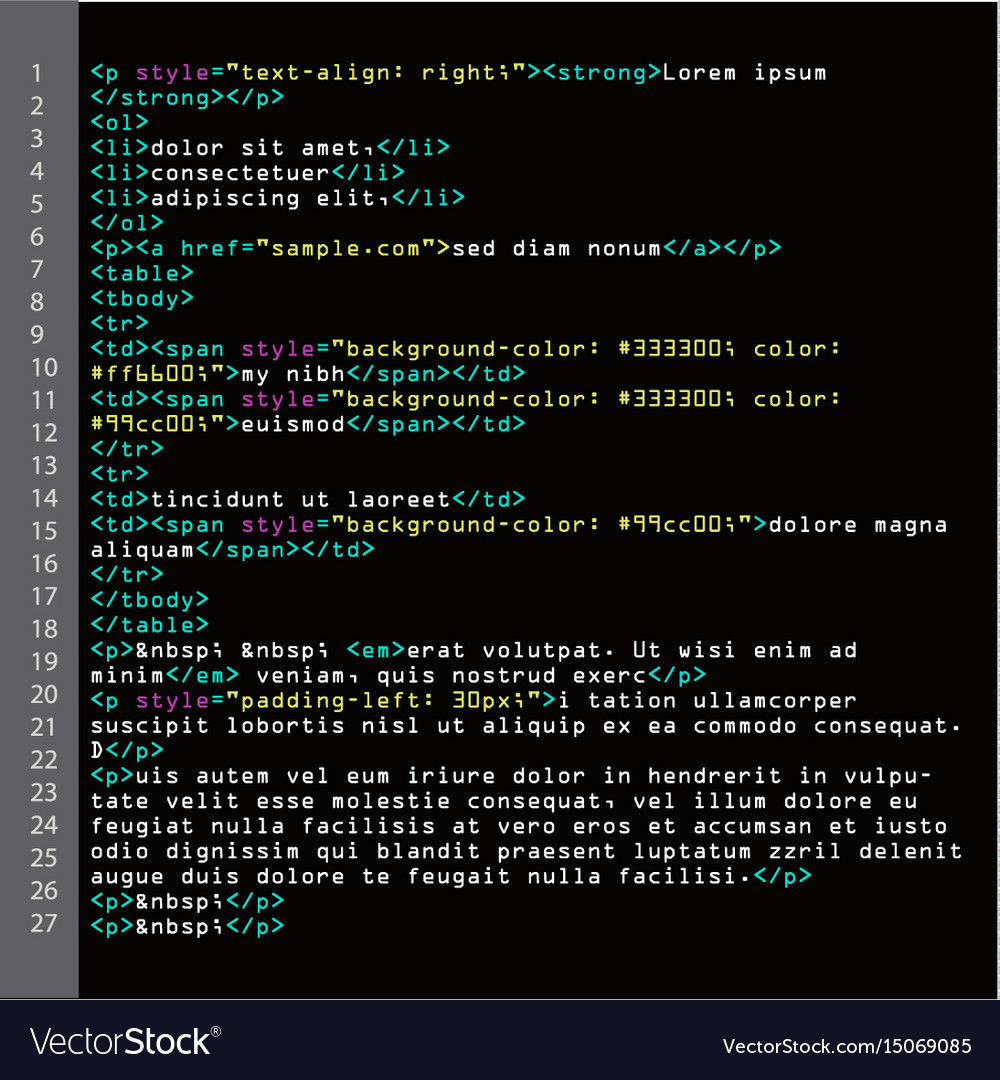The height and width of the screenshot is (1080, 1000).
Task: Click the opening "<em>" tag
Action: click(375, 650)
